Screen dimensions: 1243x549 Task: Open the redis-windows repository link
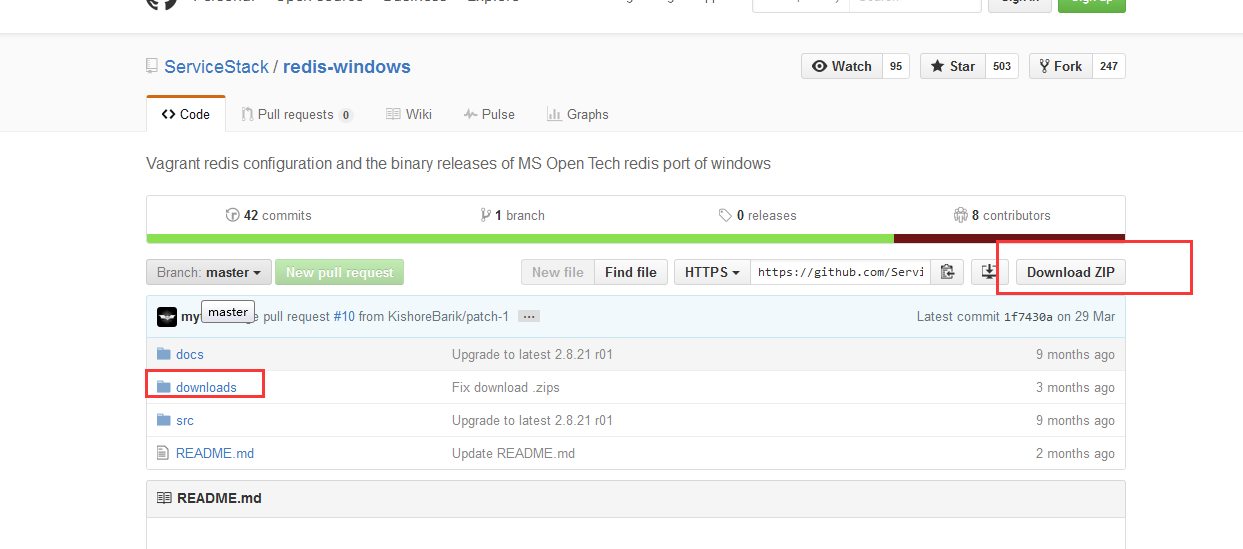[347, 67]
